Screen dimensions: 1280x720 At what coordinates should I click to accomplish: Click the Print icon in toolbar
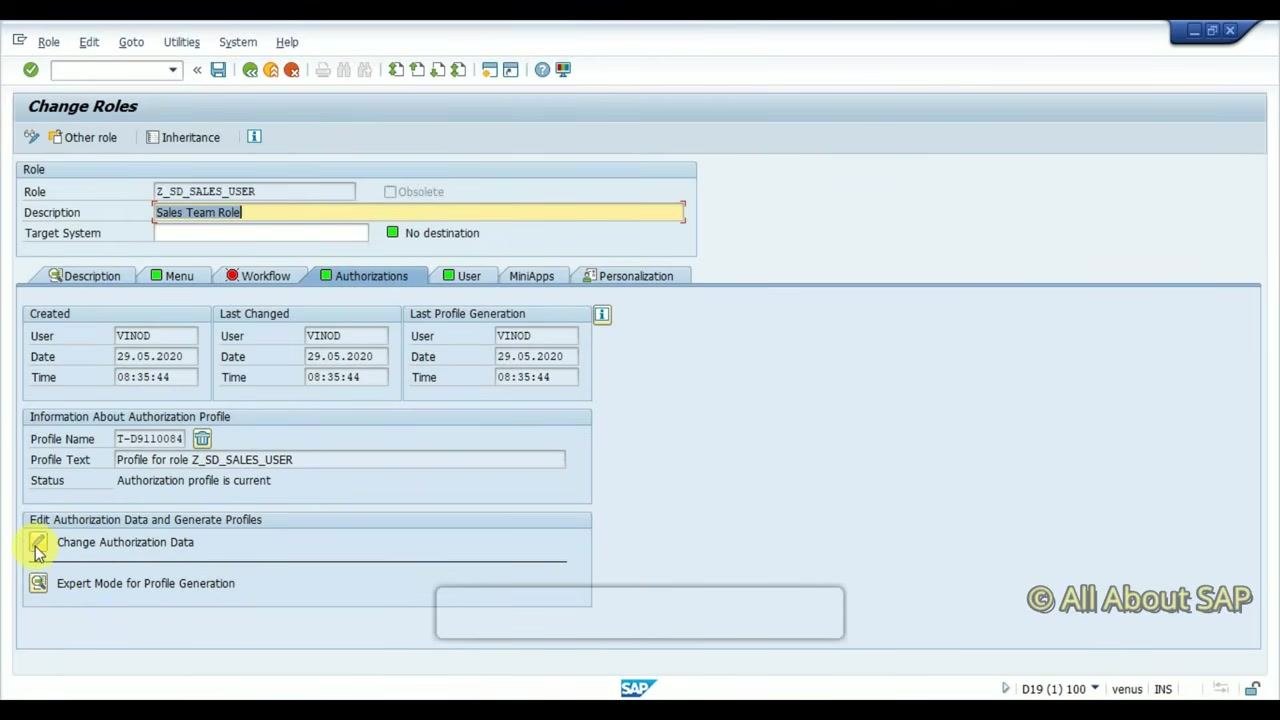point(323,70)
